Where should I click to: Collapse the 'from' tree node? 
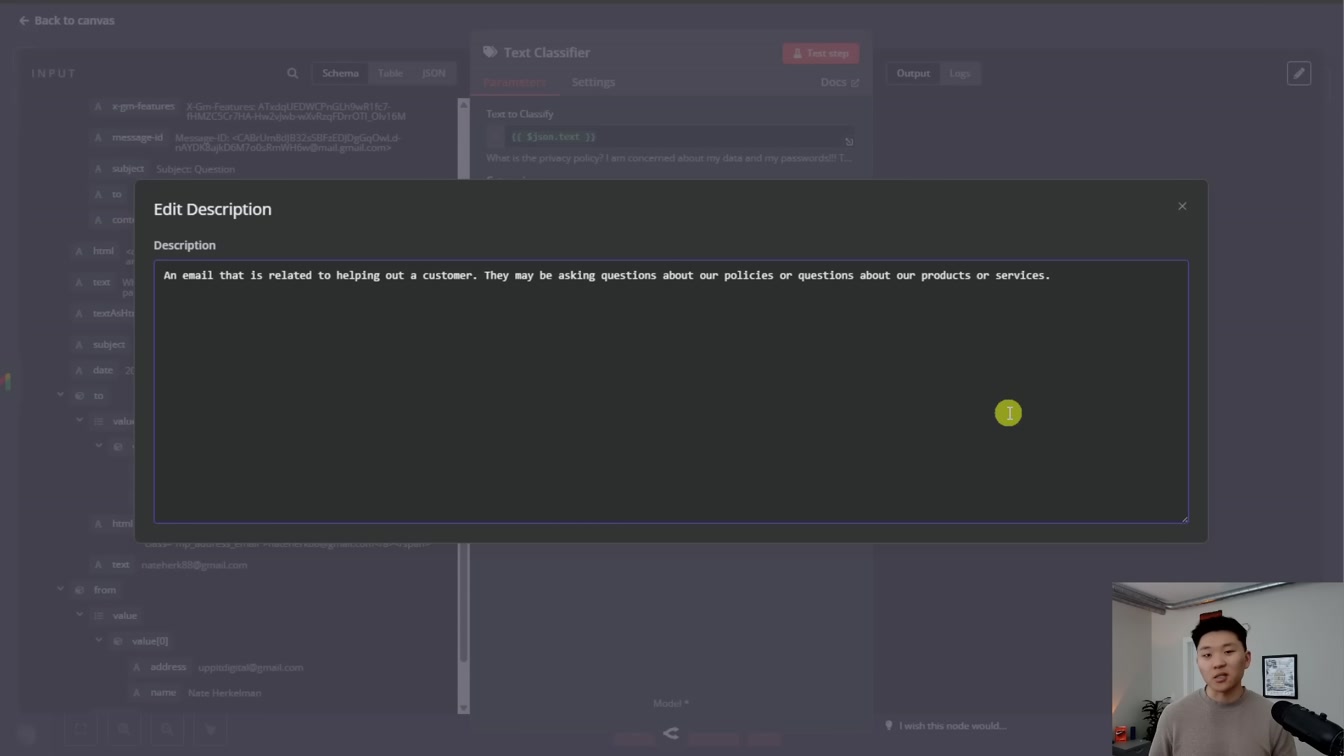click(60, 590)
